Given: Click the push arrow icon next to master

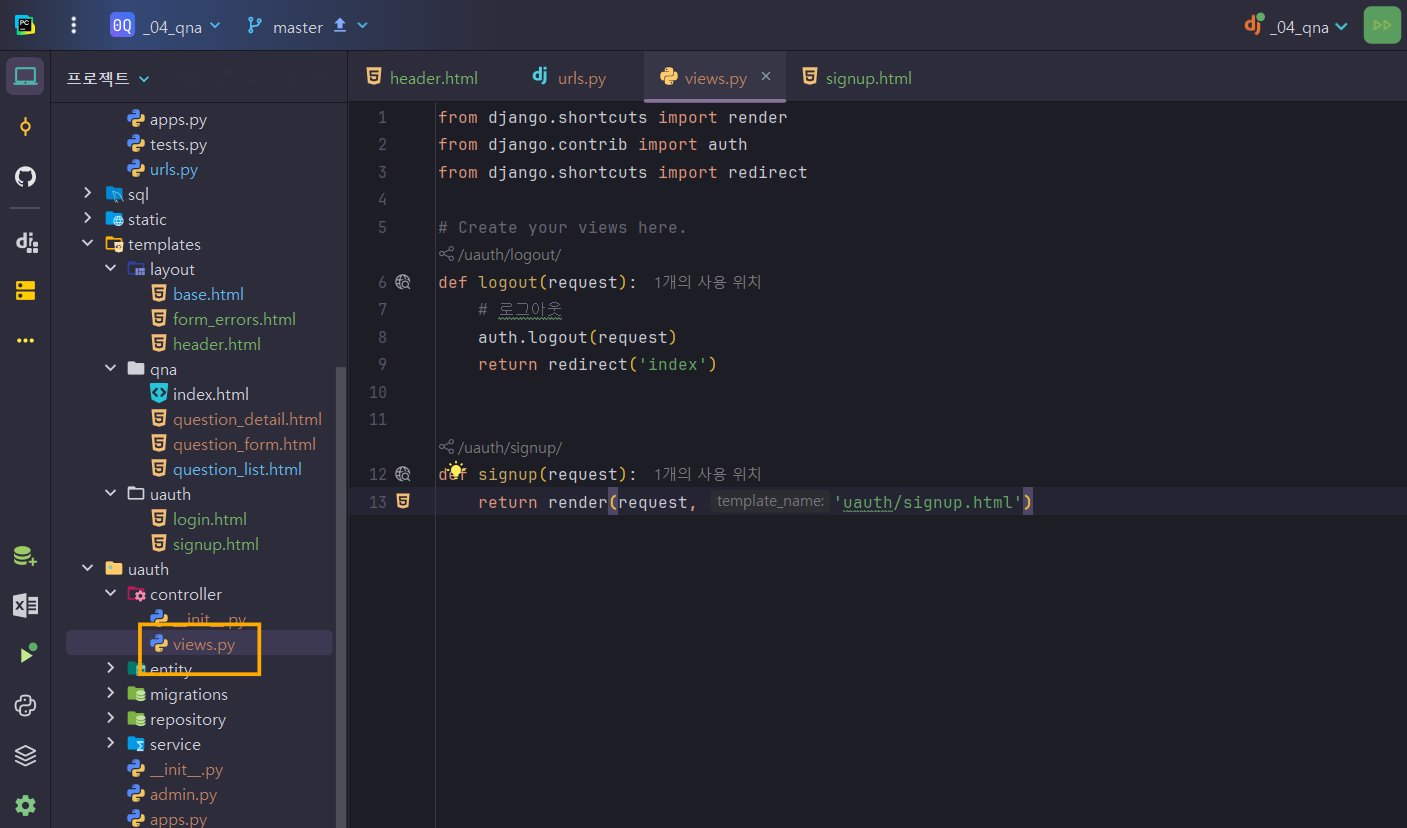Looking at the screenshot, I should coord(340,25).
